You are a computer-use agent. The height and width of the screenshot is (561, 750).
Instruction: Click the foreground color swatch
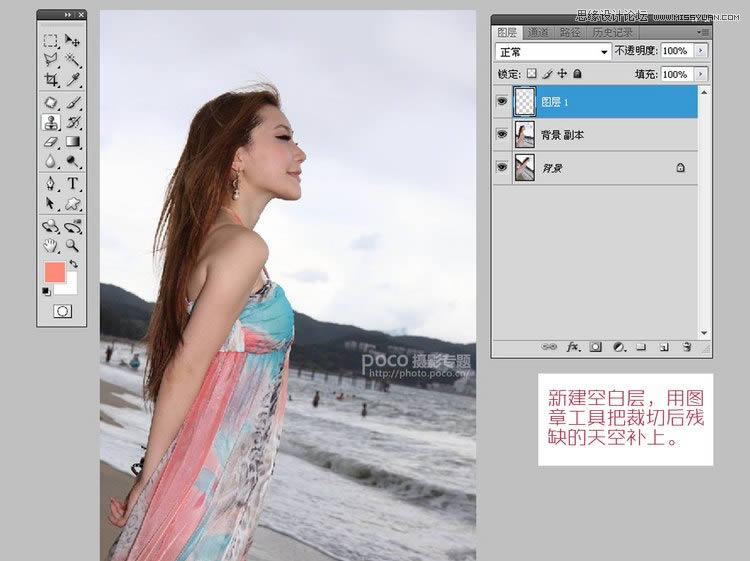coord(55,272)
